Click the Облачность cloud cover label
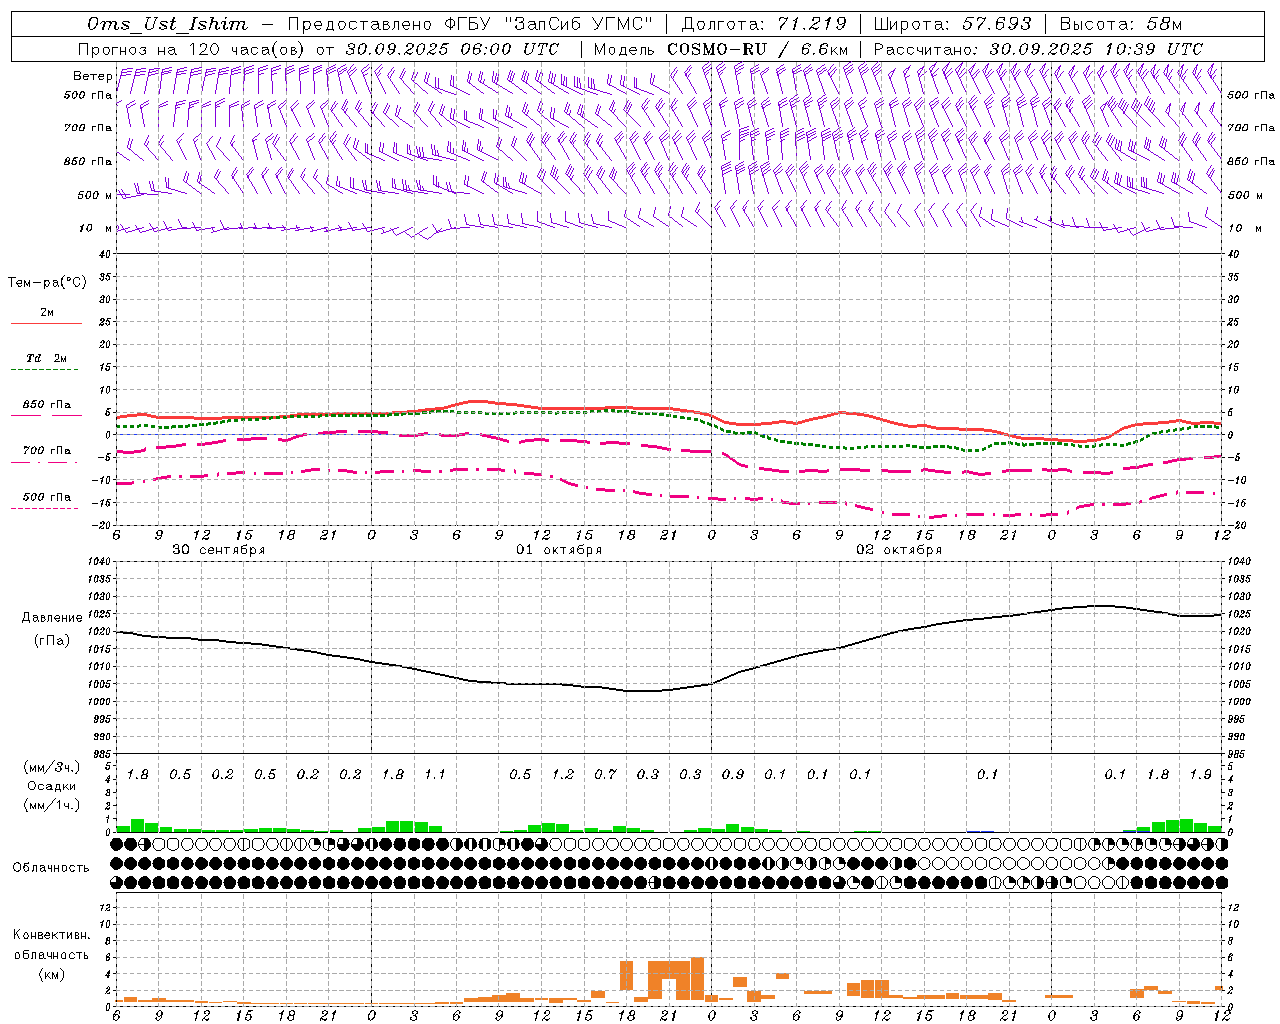This screenshot has width=1280, height=1024. [x=51, y=868]
